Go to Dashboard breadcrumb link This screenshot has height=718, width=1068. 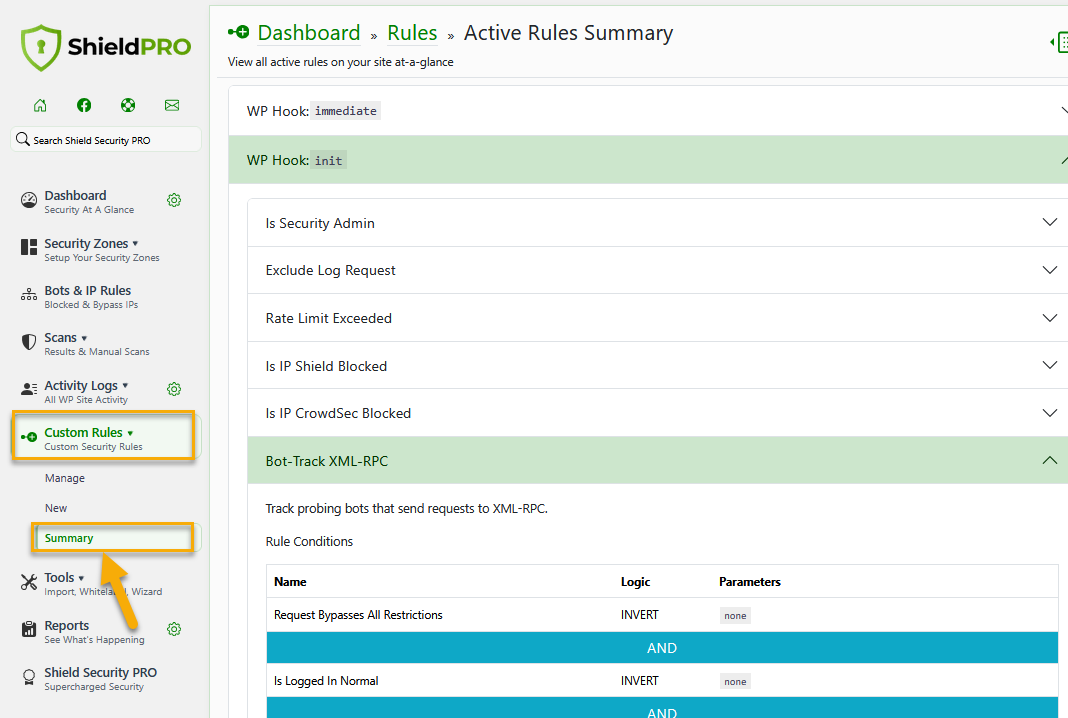pos(309,33)
